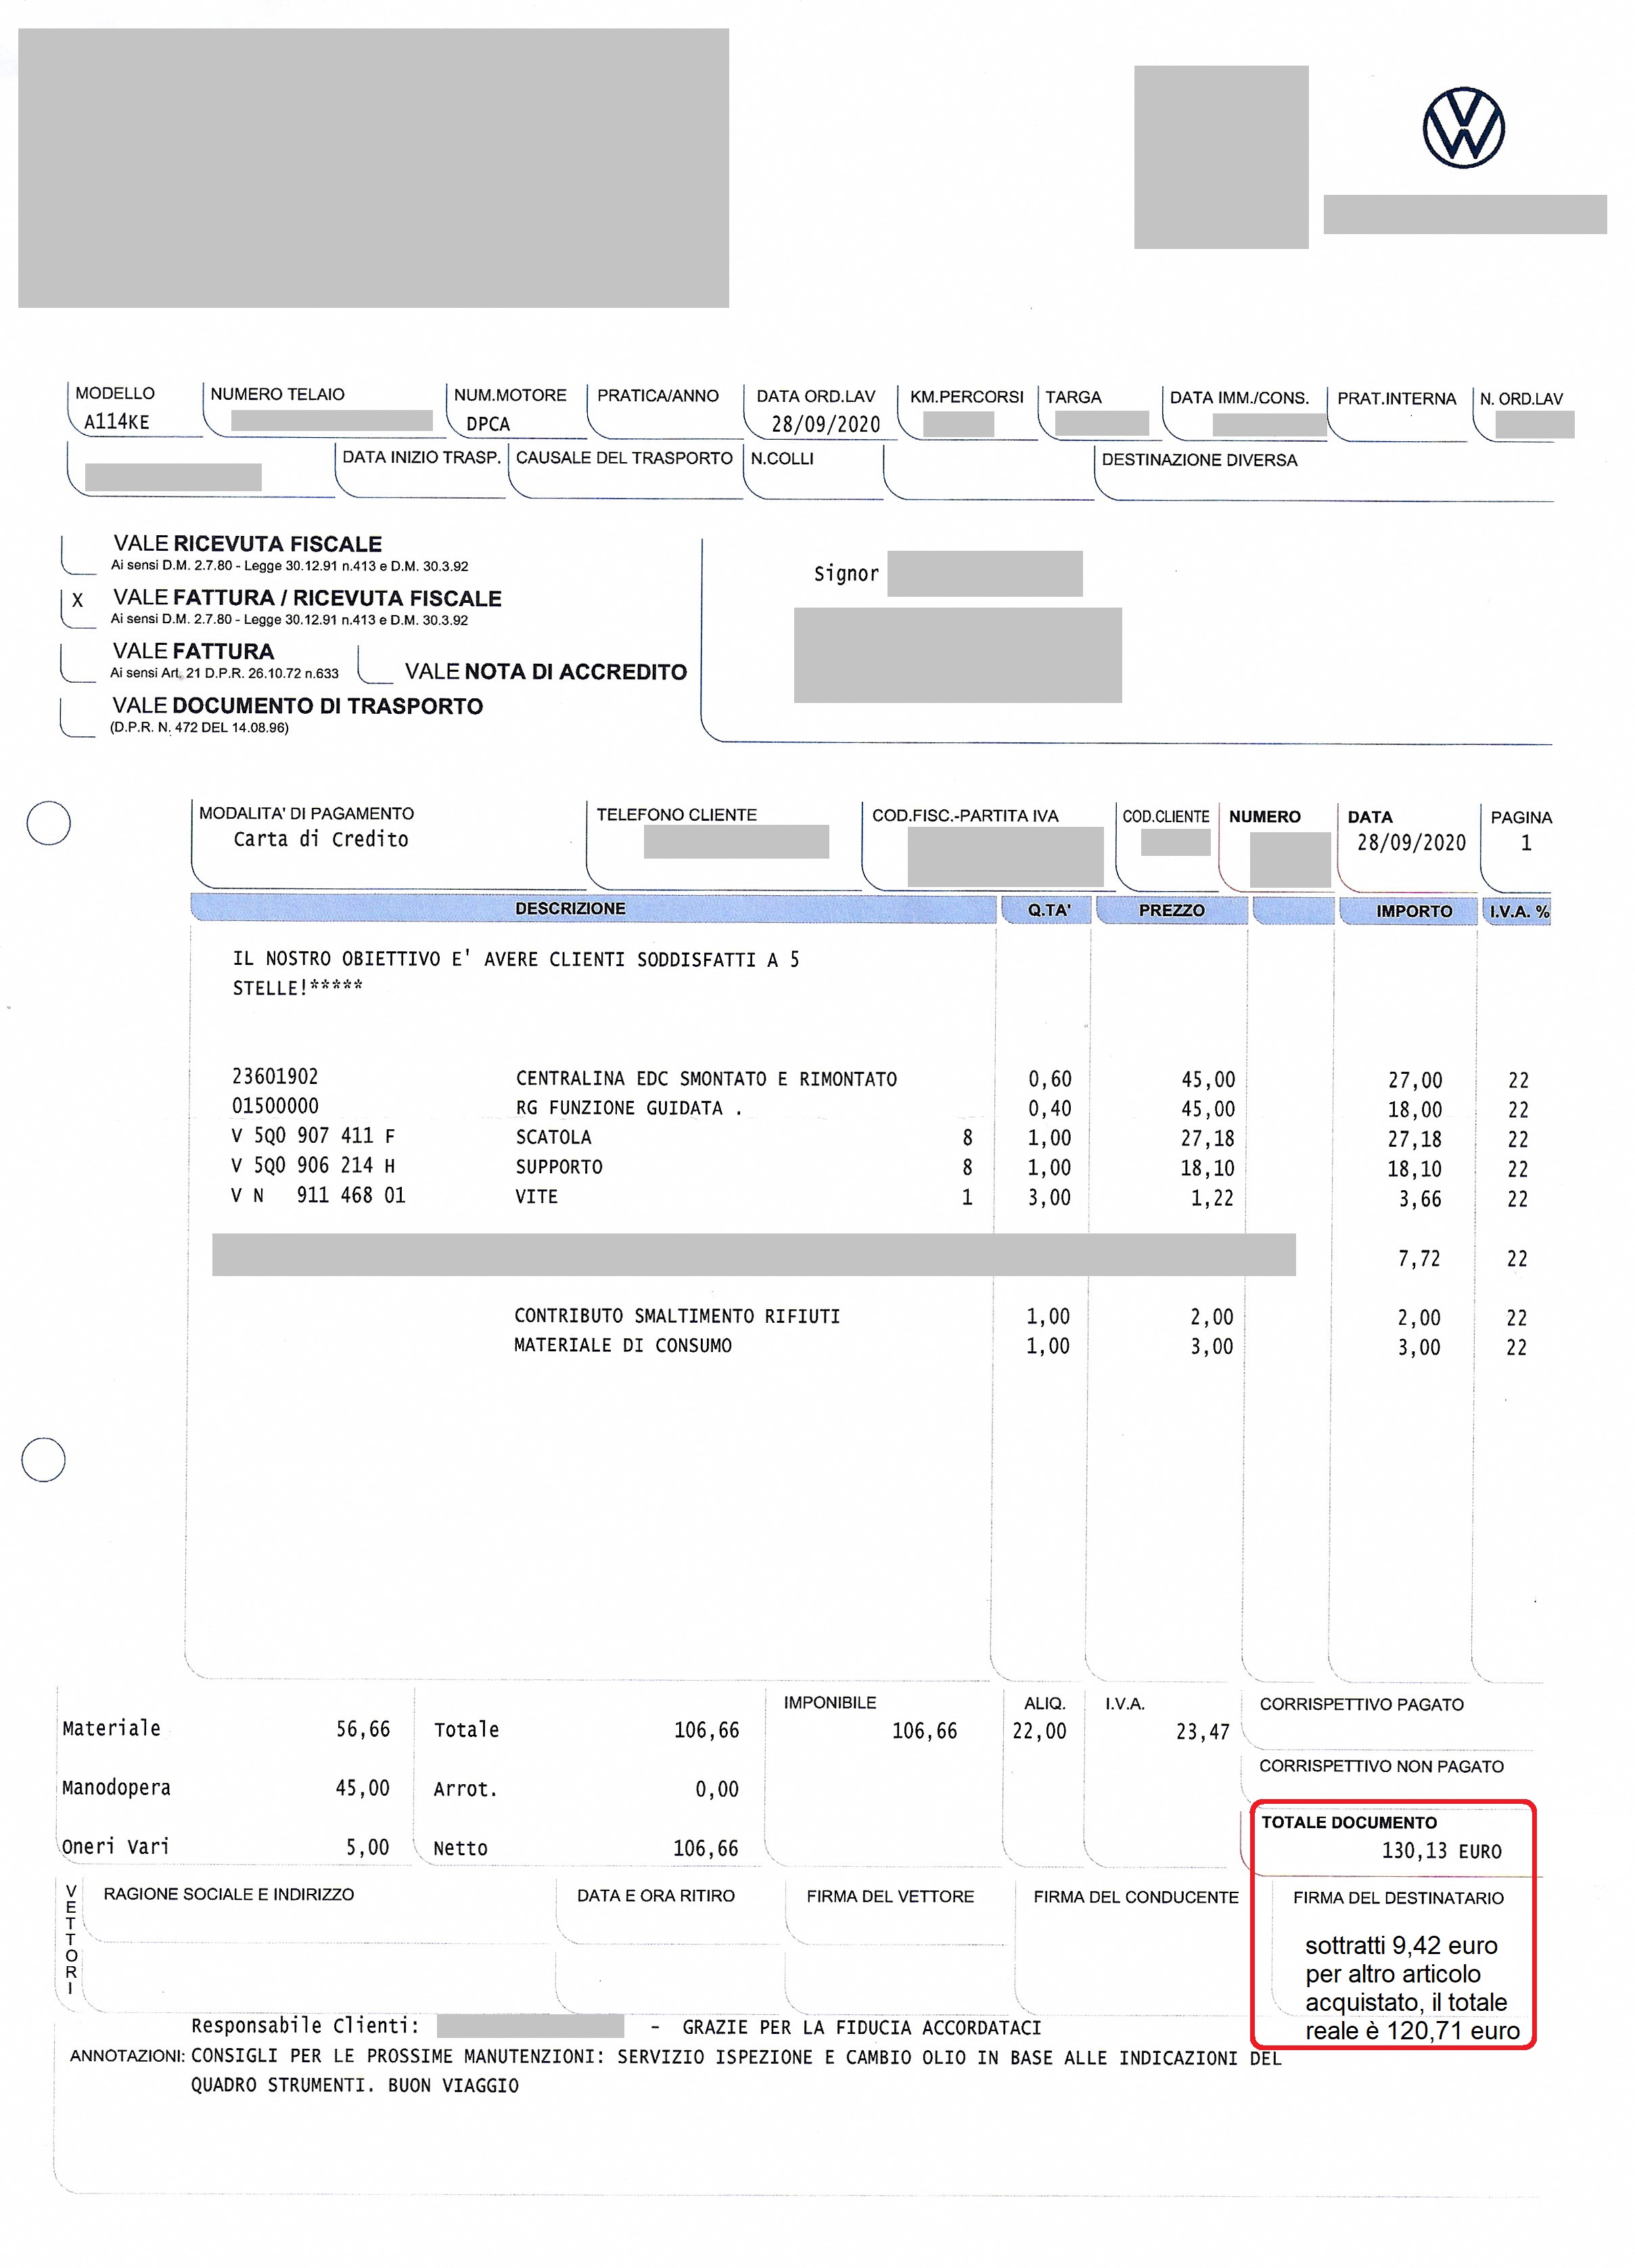The width and height of the screenshot is (1635, 2268).
Task: Click MATERIALE DI CONSUMO line
Action: (623, 1346)
